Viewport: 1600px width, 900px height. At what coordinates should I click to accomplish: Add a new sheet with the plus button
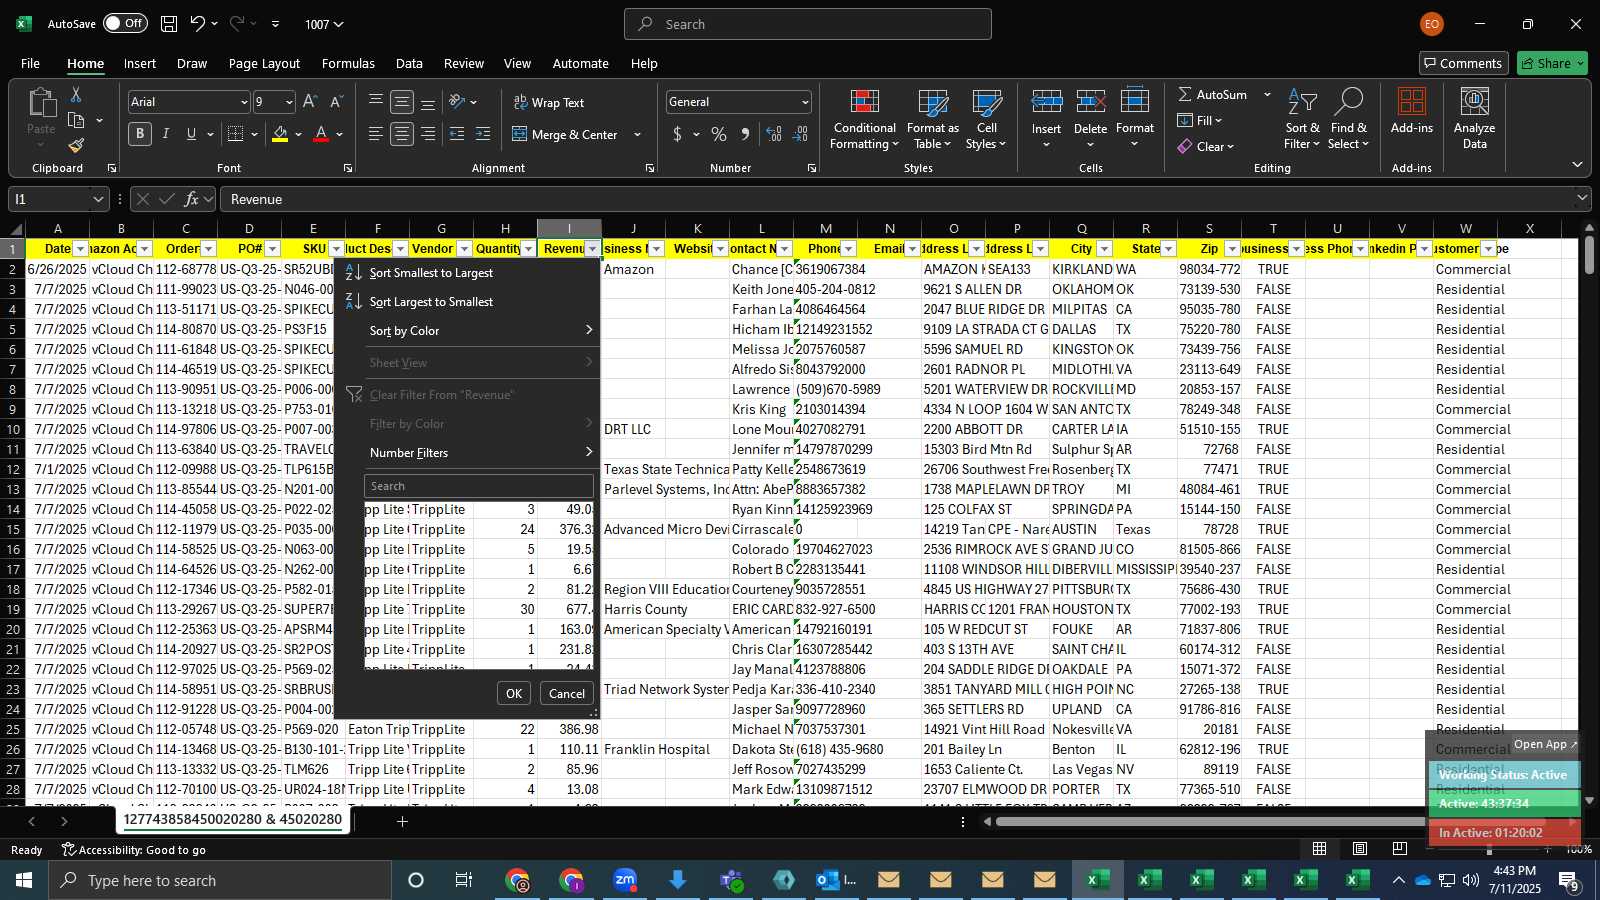[402, 821]
